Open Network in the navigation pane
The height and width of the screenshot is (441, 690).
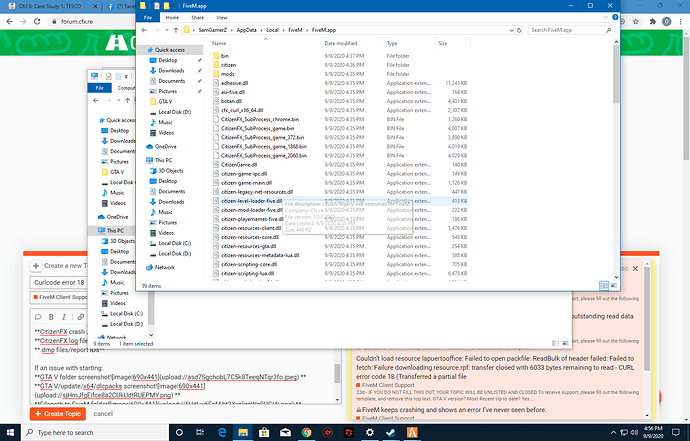(164, 267)
